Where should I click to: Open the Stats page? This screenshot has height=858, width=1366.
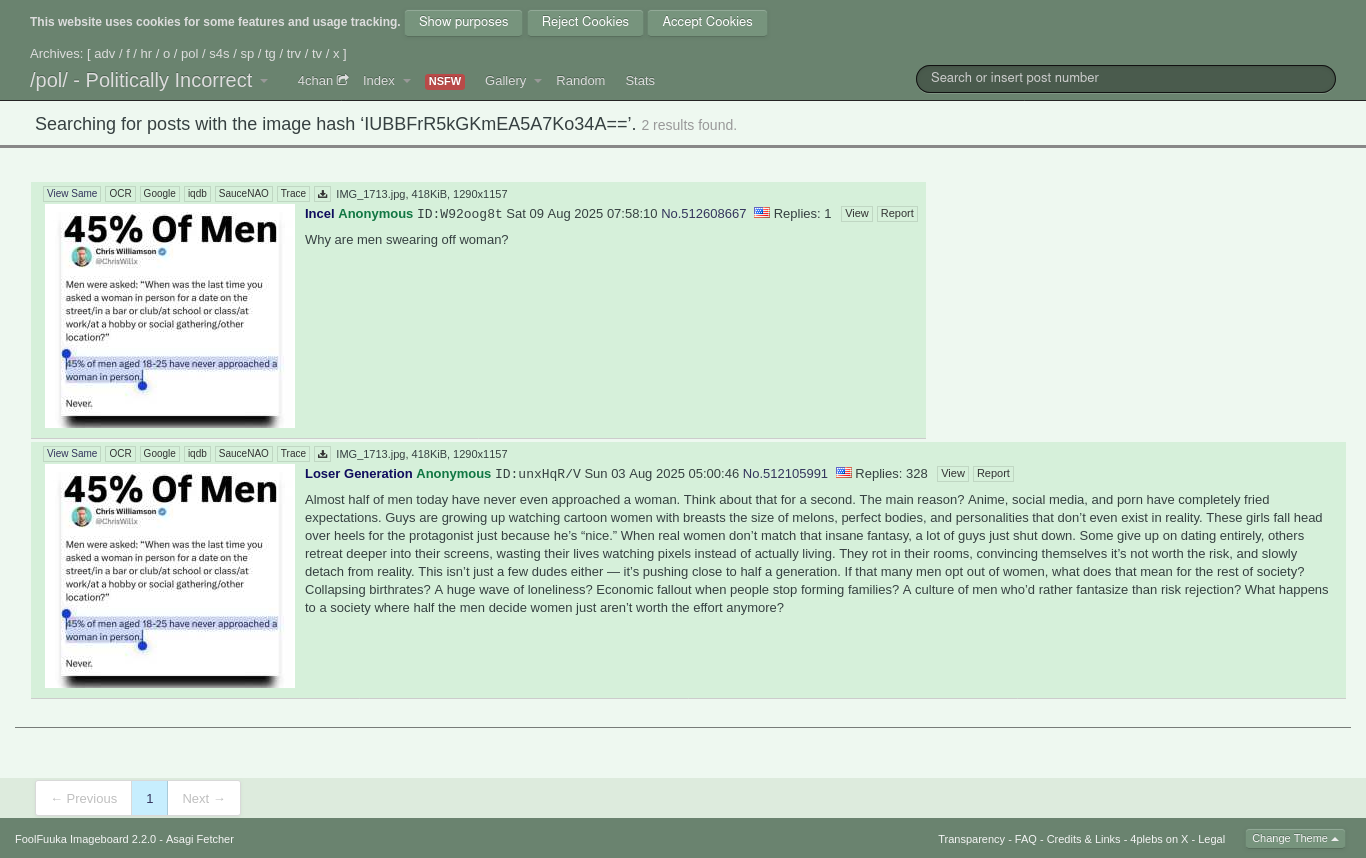[640, 81]
